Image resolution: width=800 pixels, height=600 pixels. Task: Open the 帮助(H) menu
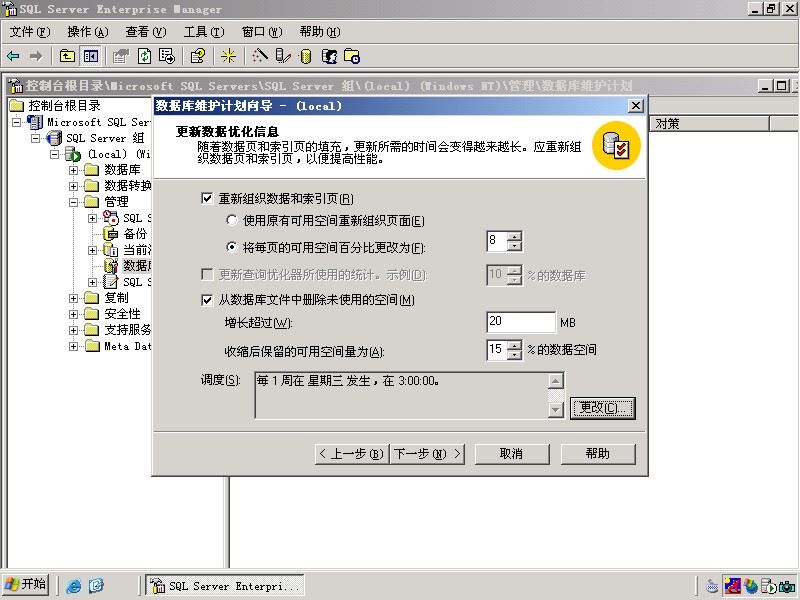tap(320, 32)
